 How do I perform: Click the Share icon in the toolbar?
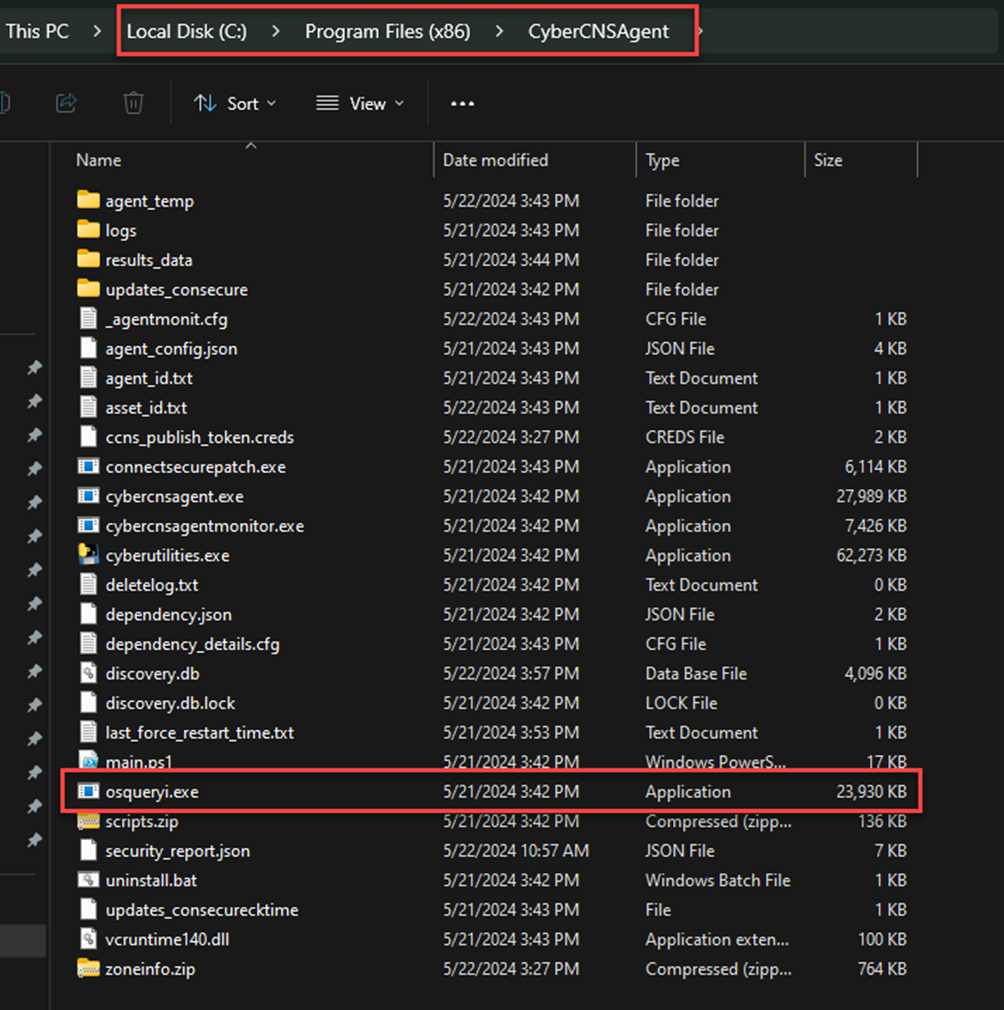(67, 103)
